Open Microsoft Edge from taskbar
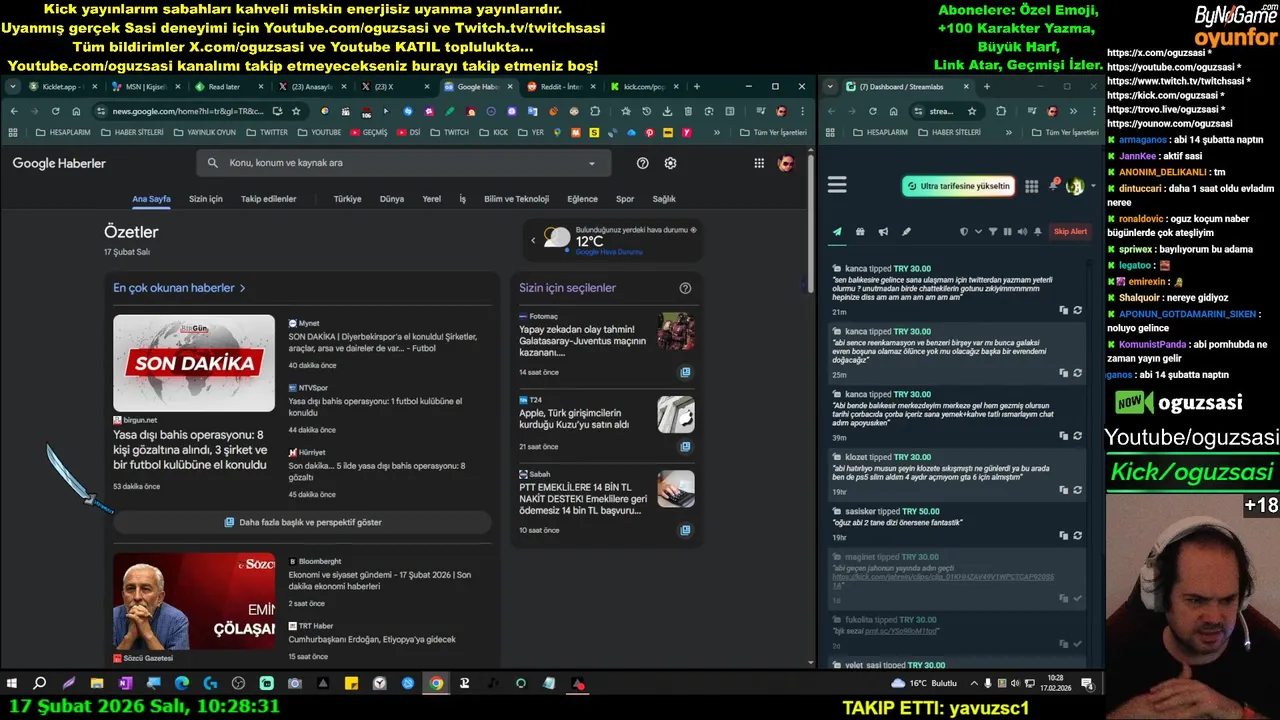The image size is (1280, 720). (x=182, y=683)
